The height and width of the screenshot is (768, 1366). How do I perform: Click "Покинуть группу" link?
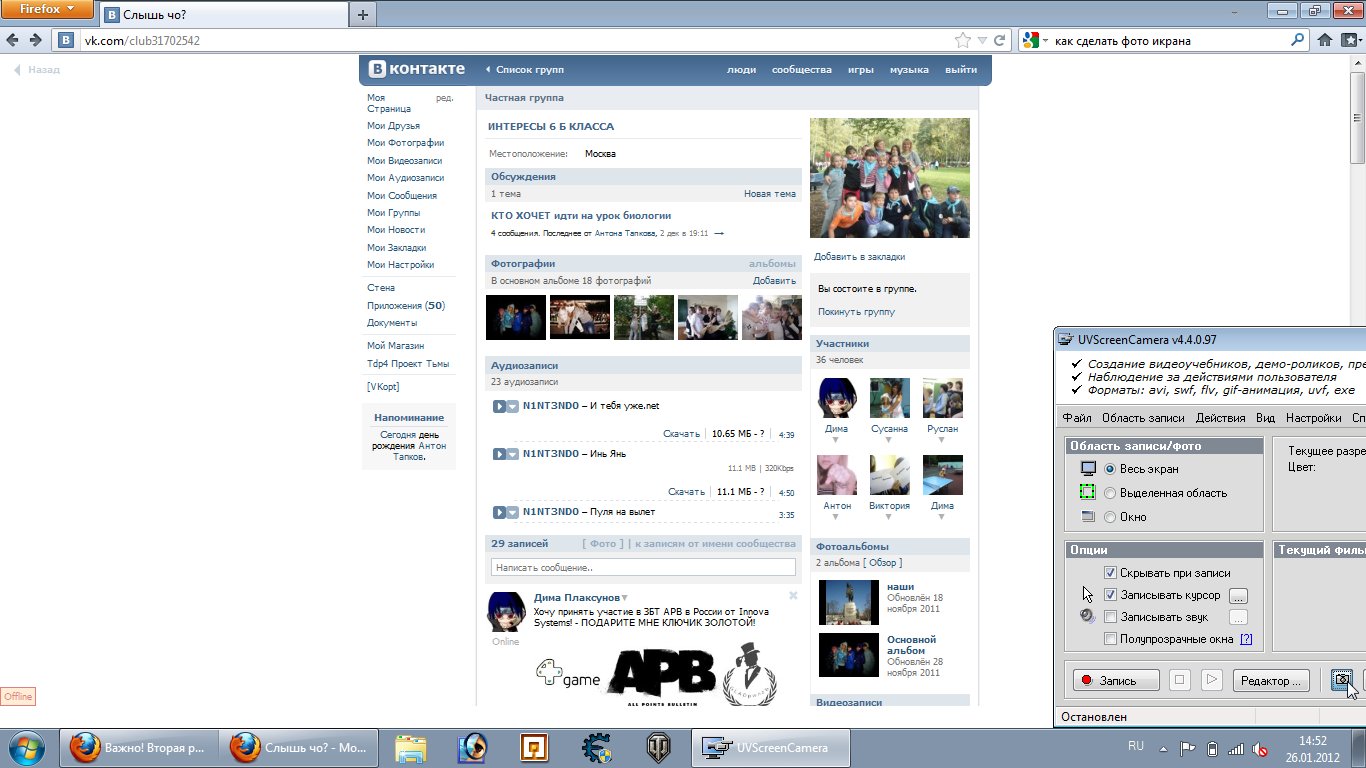tap(856, 312)
